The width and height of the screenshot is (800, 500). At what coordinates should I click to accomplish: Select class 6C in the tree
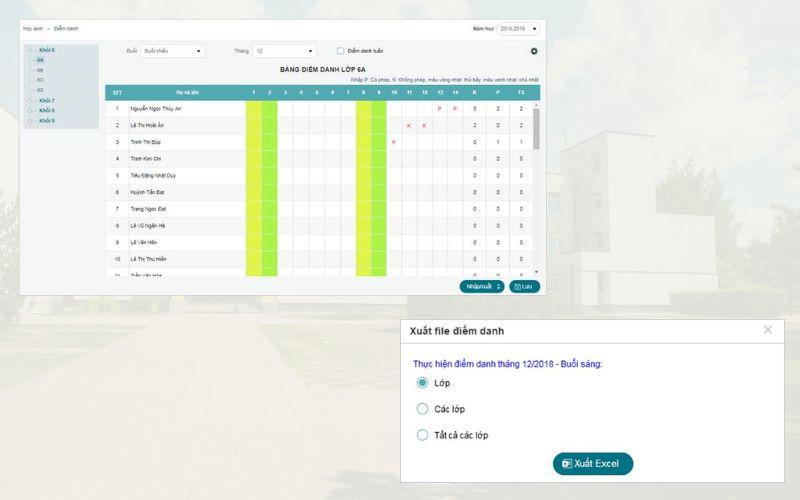click(40, 80)
